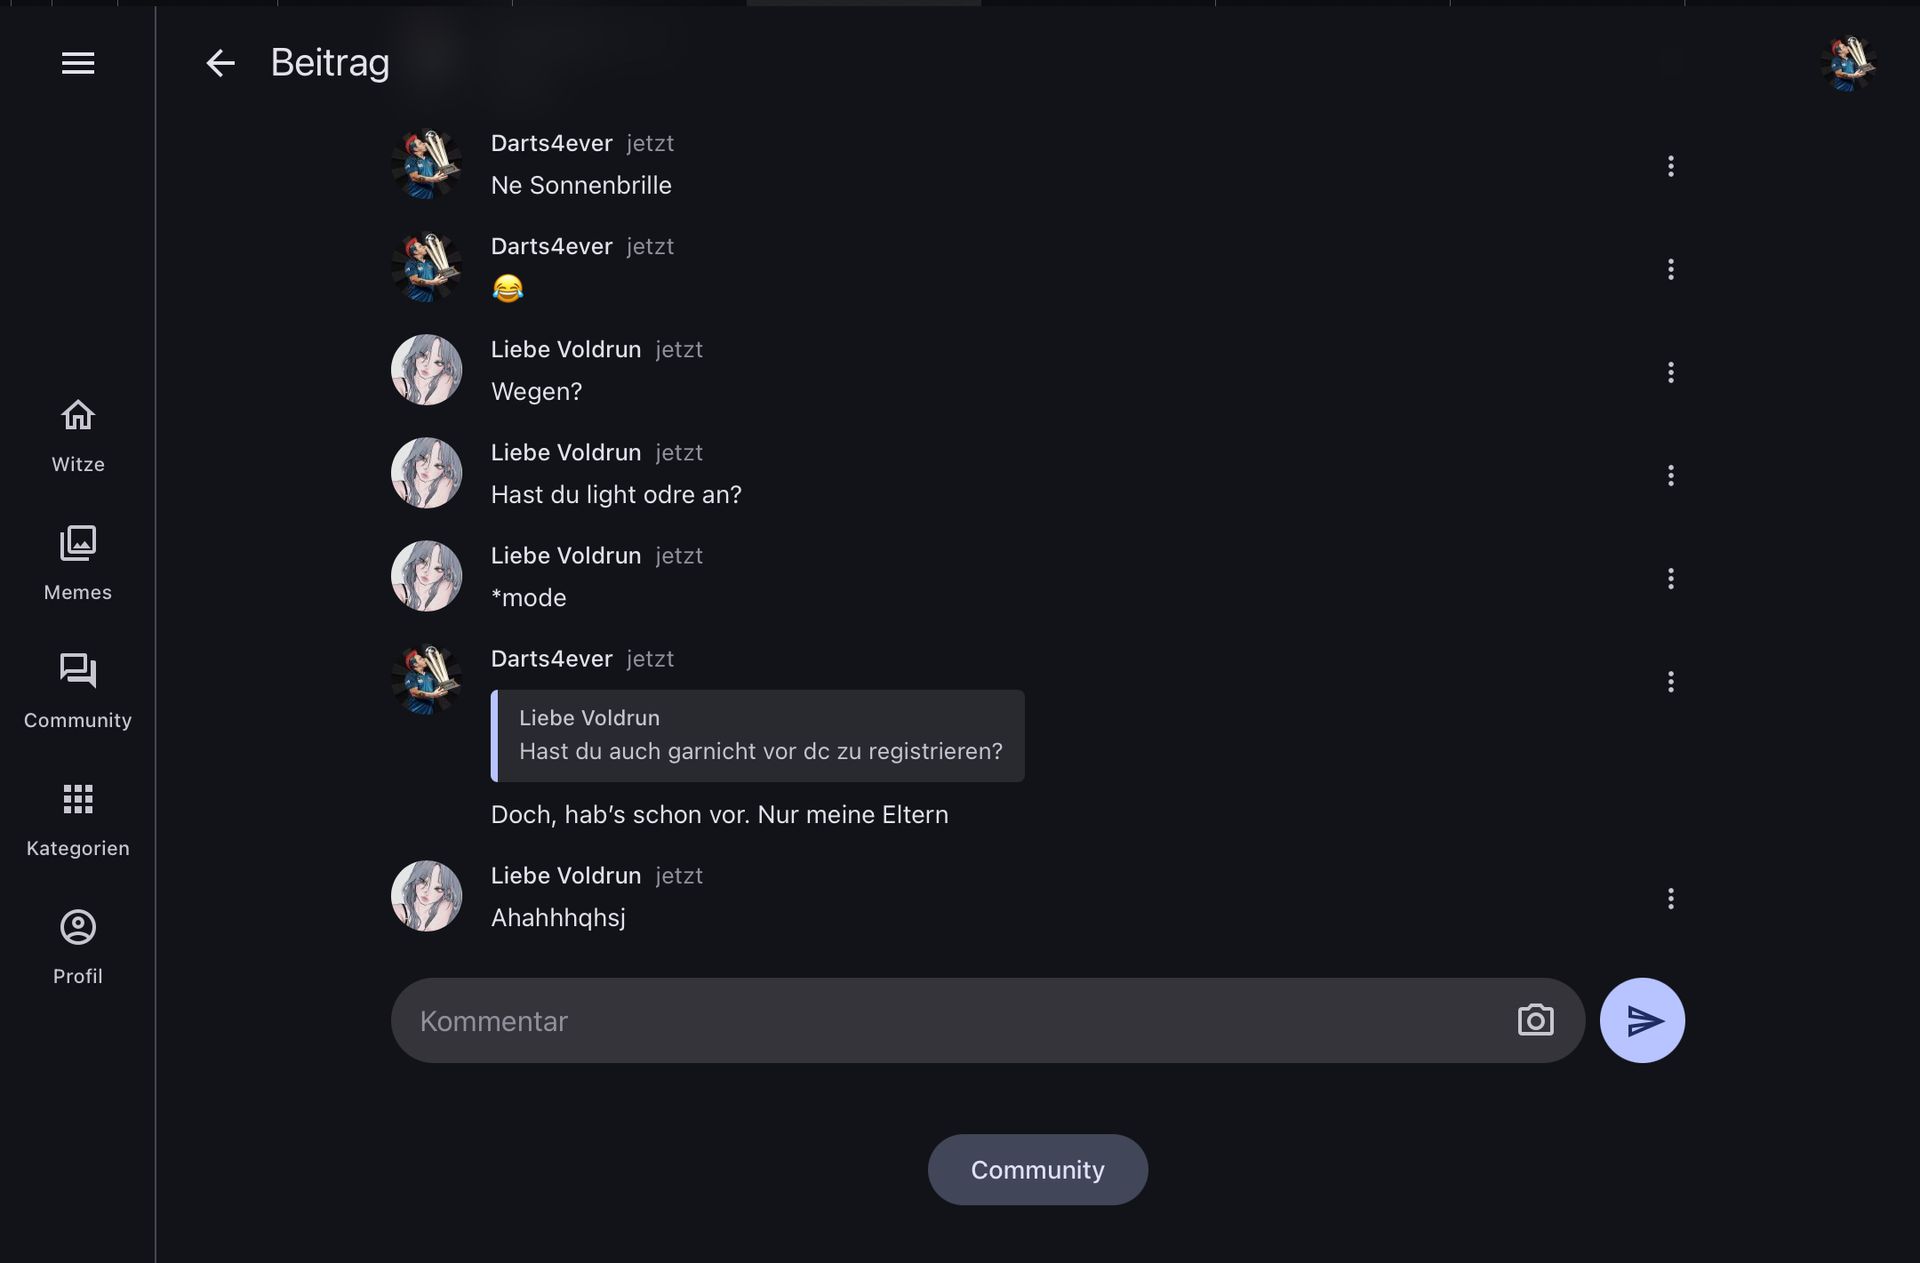
Task: Open options for the "Ahahhhqhsj" comment
Action: click(x=1670, y=898)
